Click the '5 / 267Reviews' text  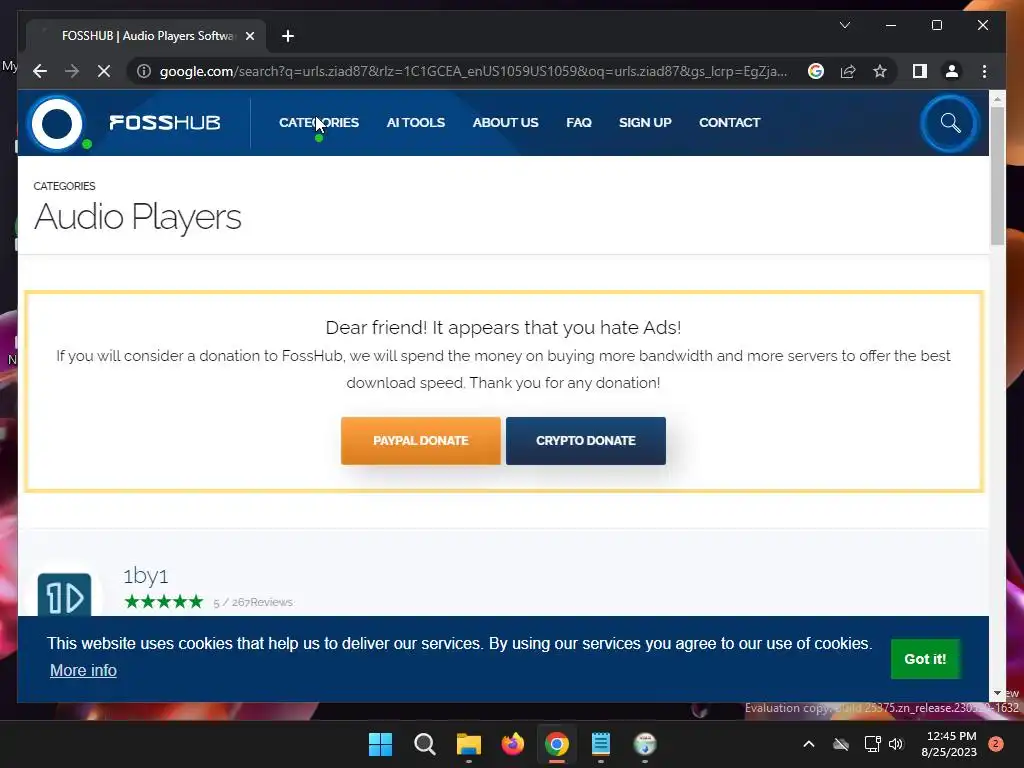click(x=253, y=602)
